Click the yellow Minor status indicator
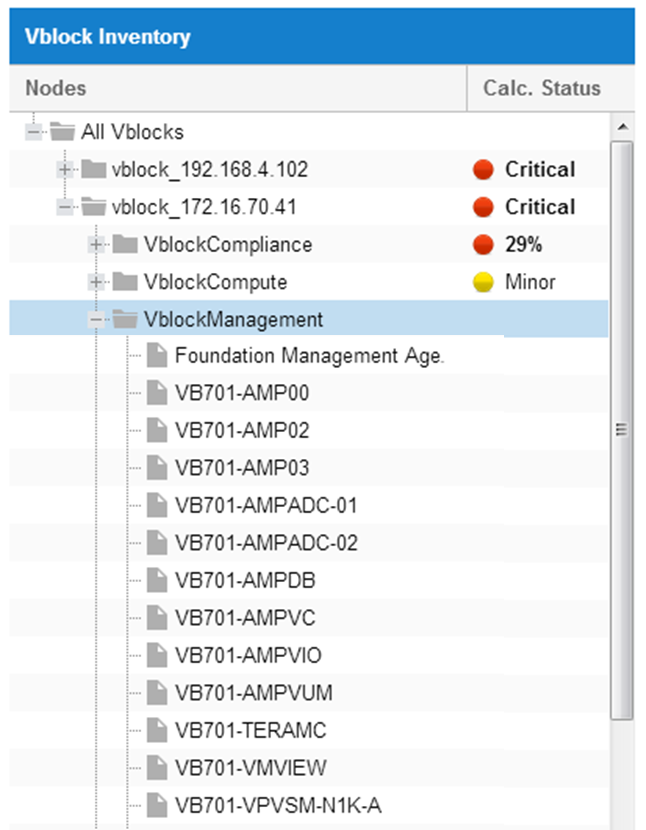The image size is (646, 830). 483,282
